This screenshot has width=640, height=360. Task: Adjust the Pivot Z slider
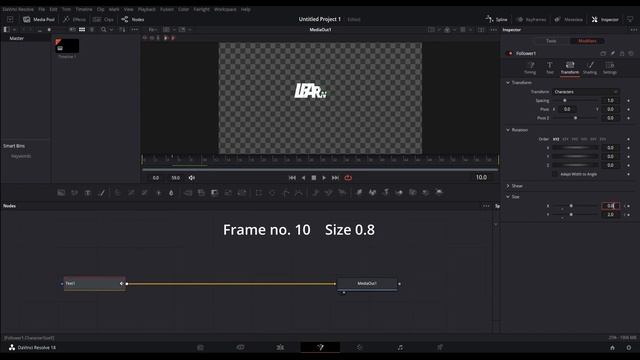click(x=576, y=118)
